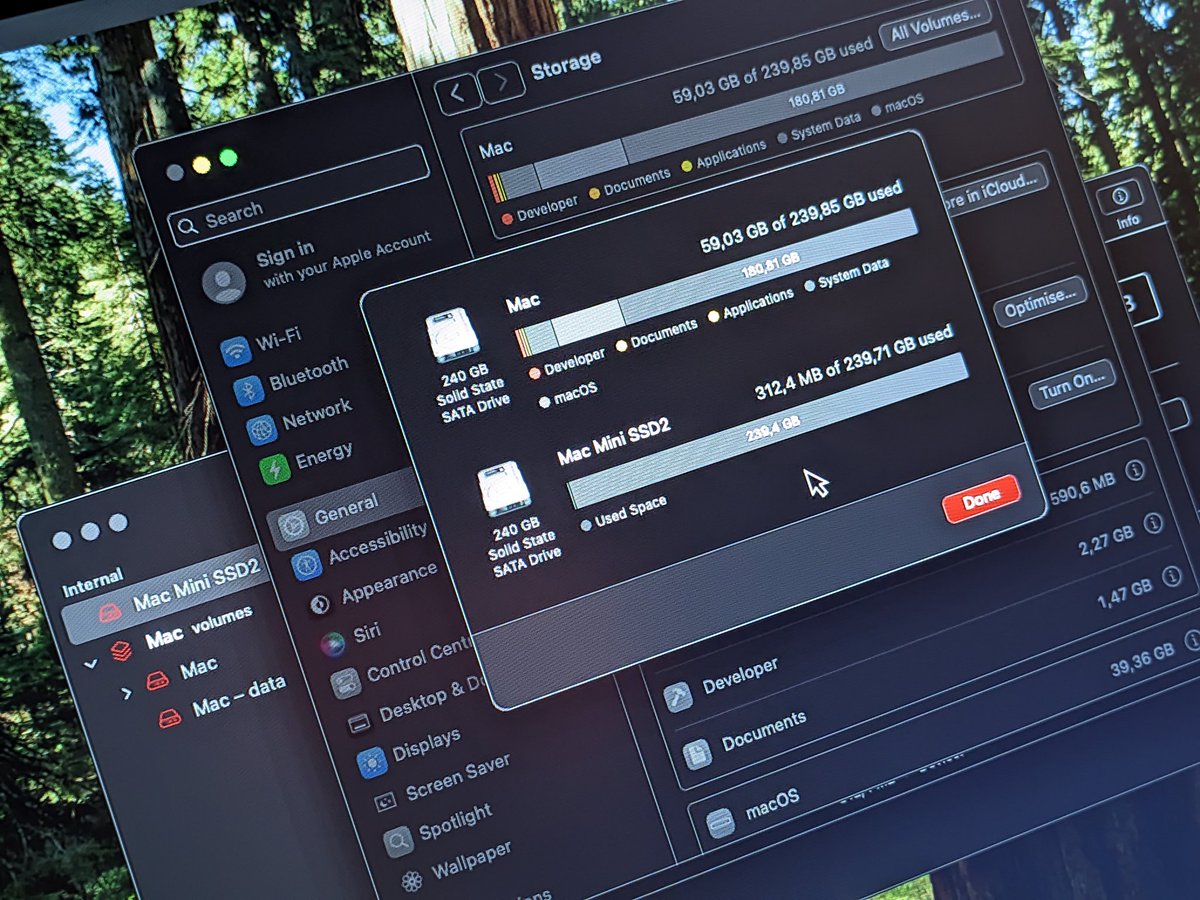Click the "312,4 MB of 239,71 GB used" text

click(853, 365)
